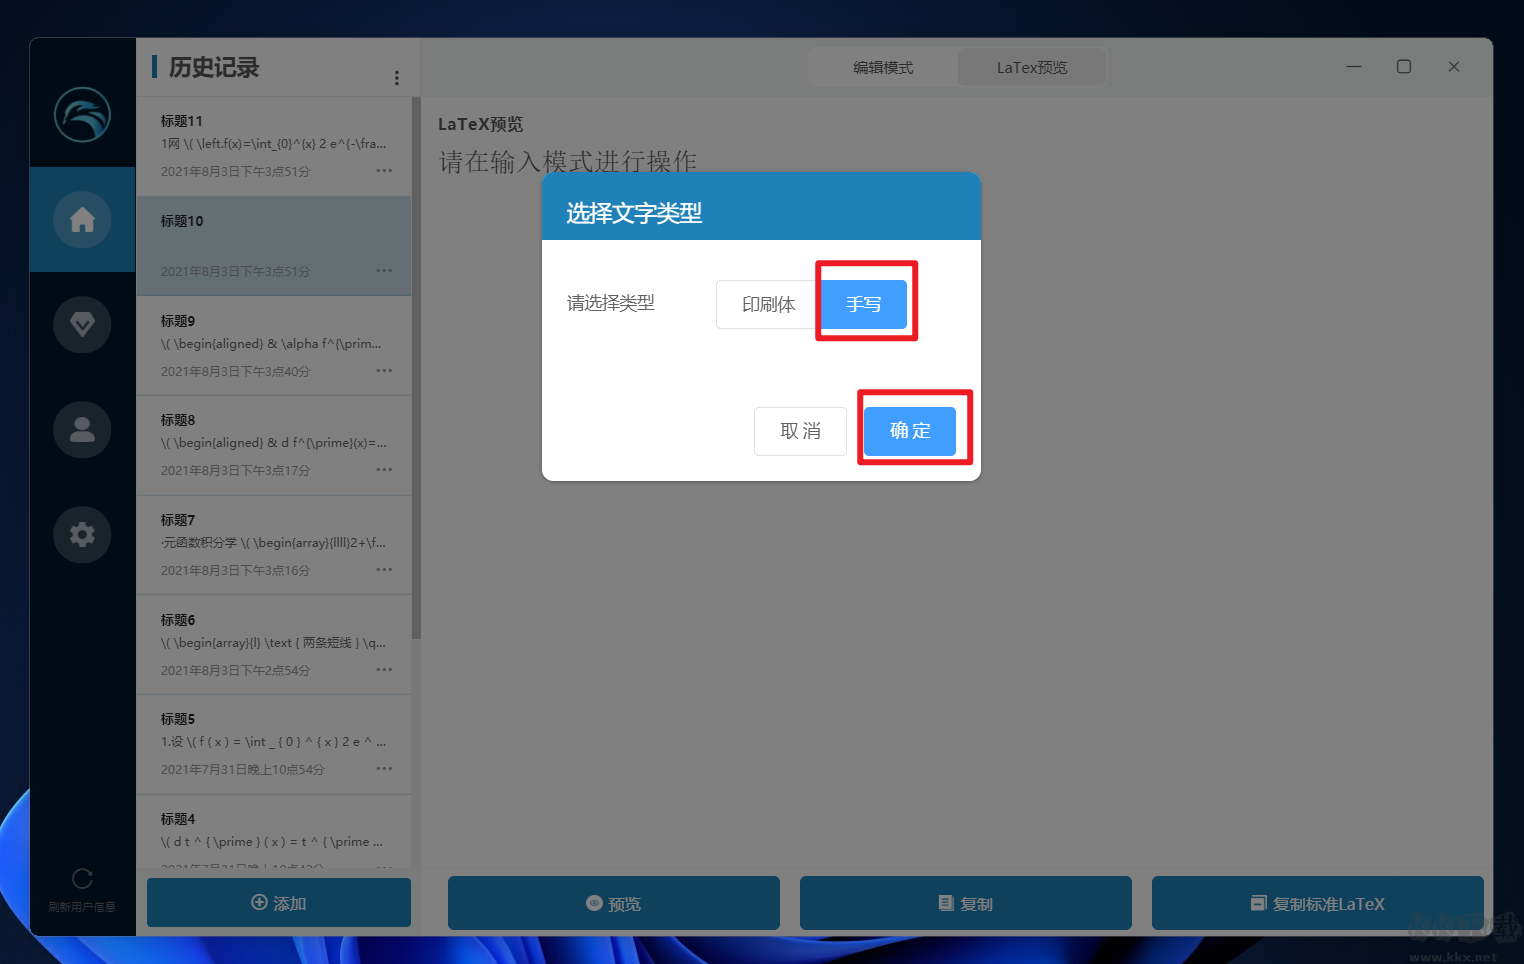Open more options for 标题5

[x=384, y=769]
